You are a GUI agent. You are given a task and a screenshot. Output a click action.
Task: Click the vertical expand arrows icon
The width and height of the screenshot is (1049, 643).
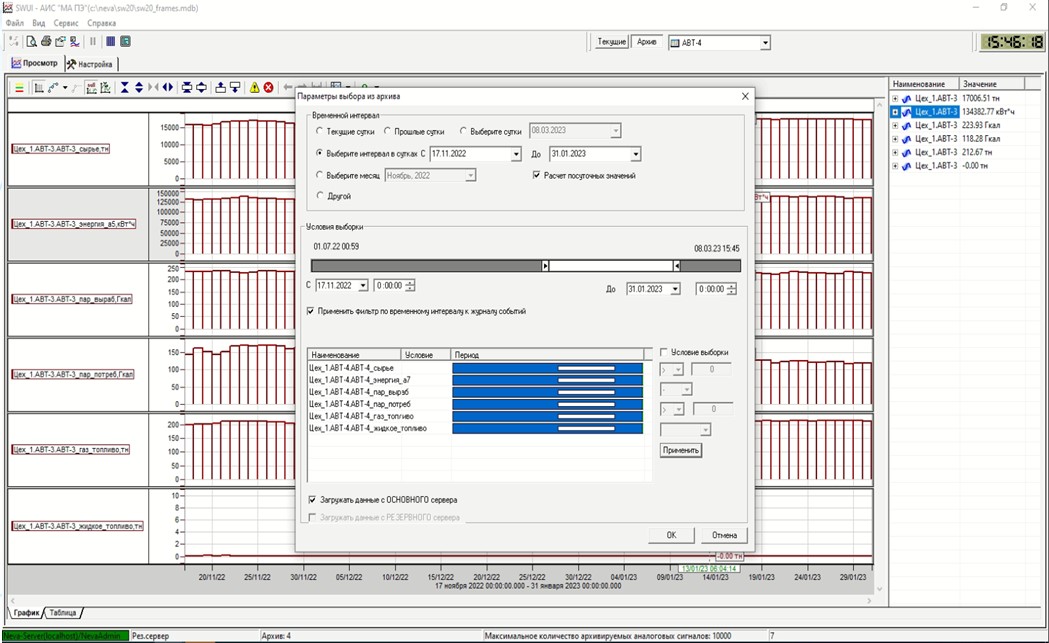[138, 88]
